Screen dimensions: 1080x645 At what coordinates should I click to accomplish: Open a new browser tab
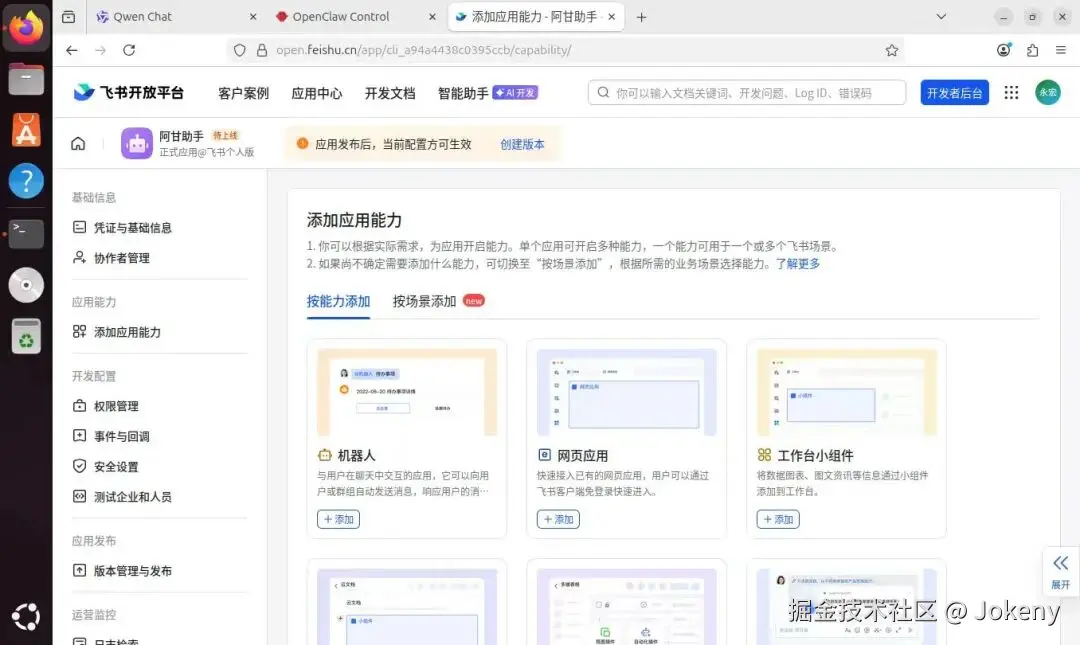(641, 17)
